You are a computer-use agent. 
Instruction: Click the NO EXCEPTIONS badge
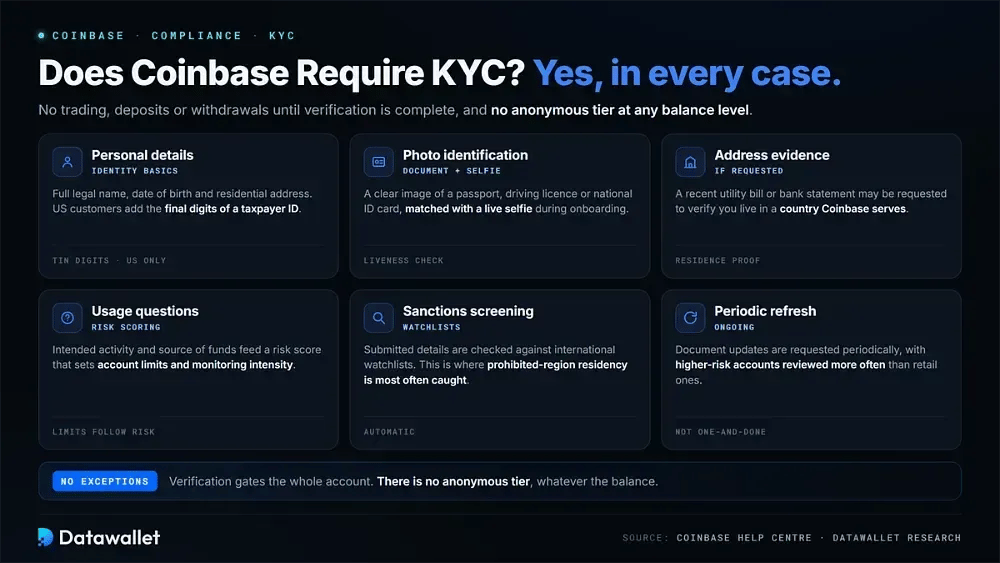[105, 481]
